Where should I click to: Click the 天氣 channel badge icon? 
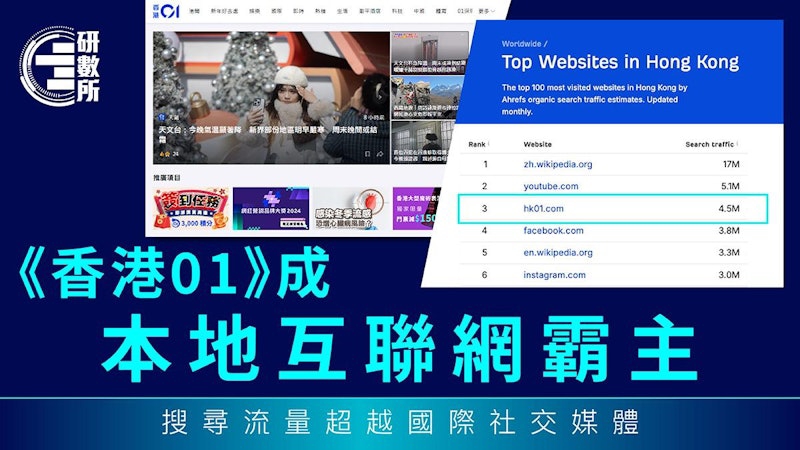click(x=162, y=117)
